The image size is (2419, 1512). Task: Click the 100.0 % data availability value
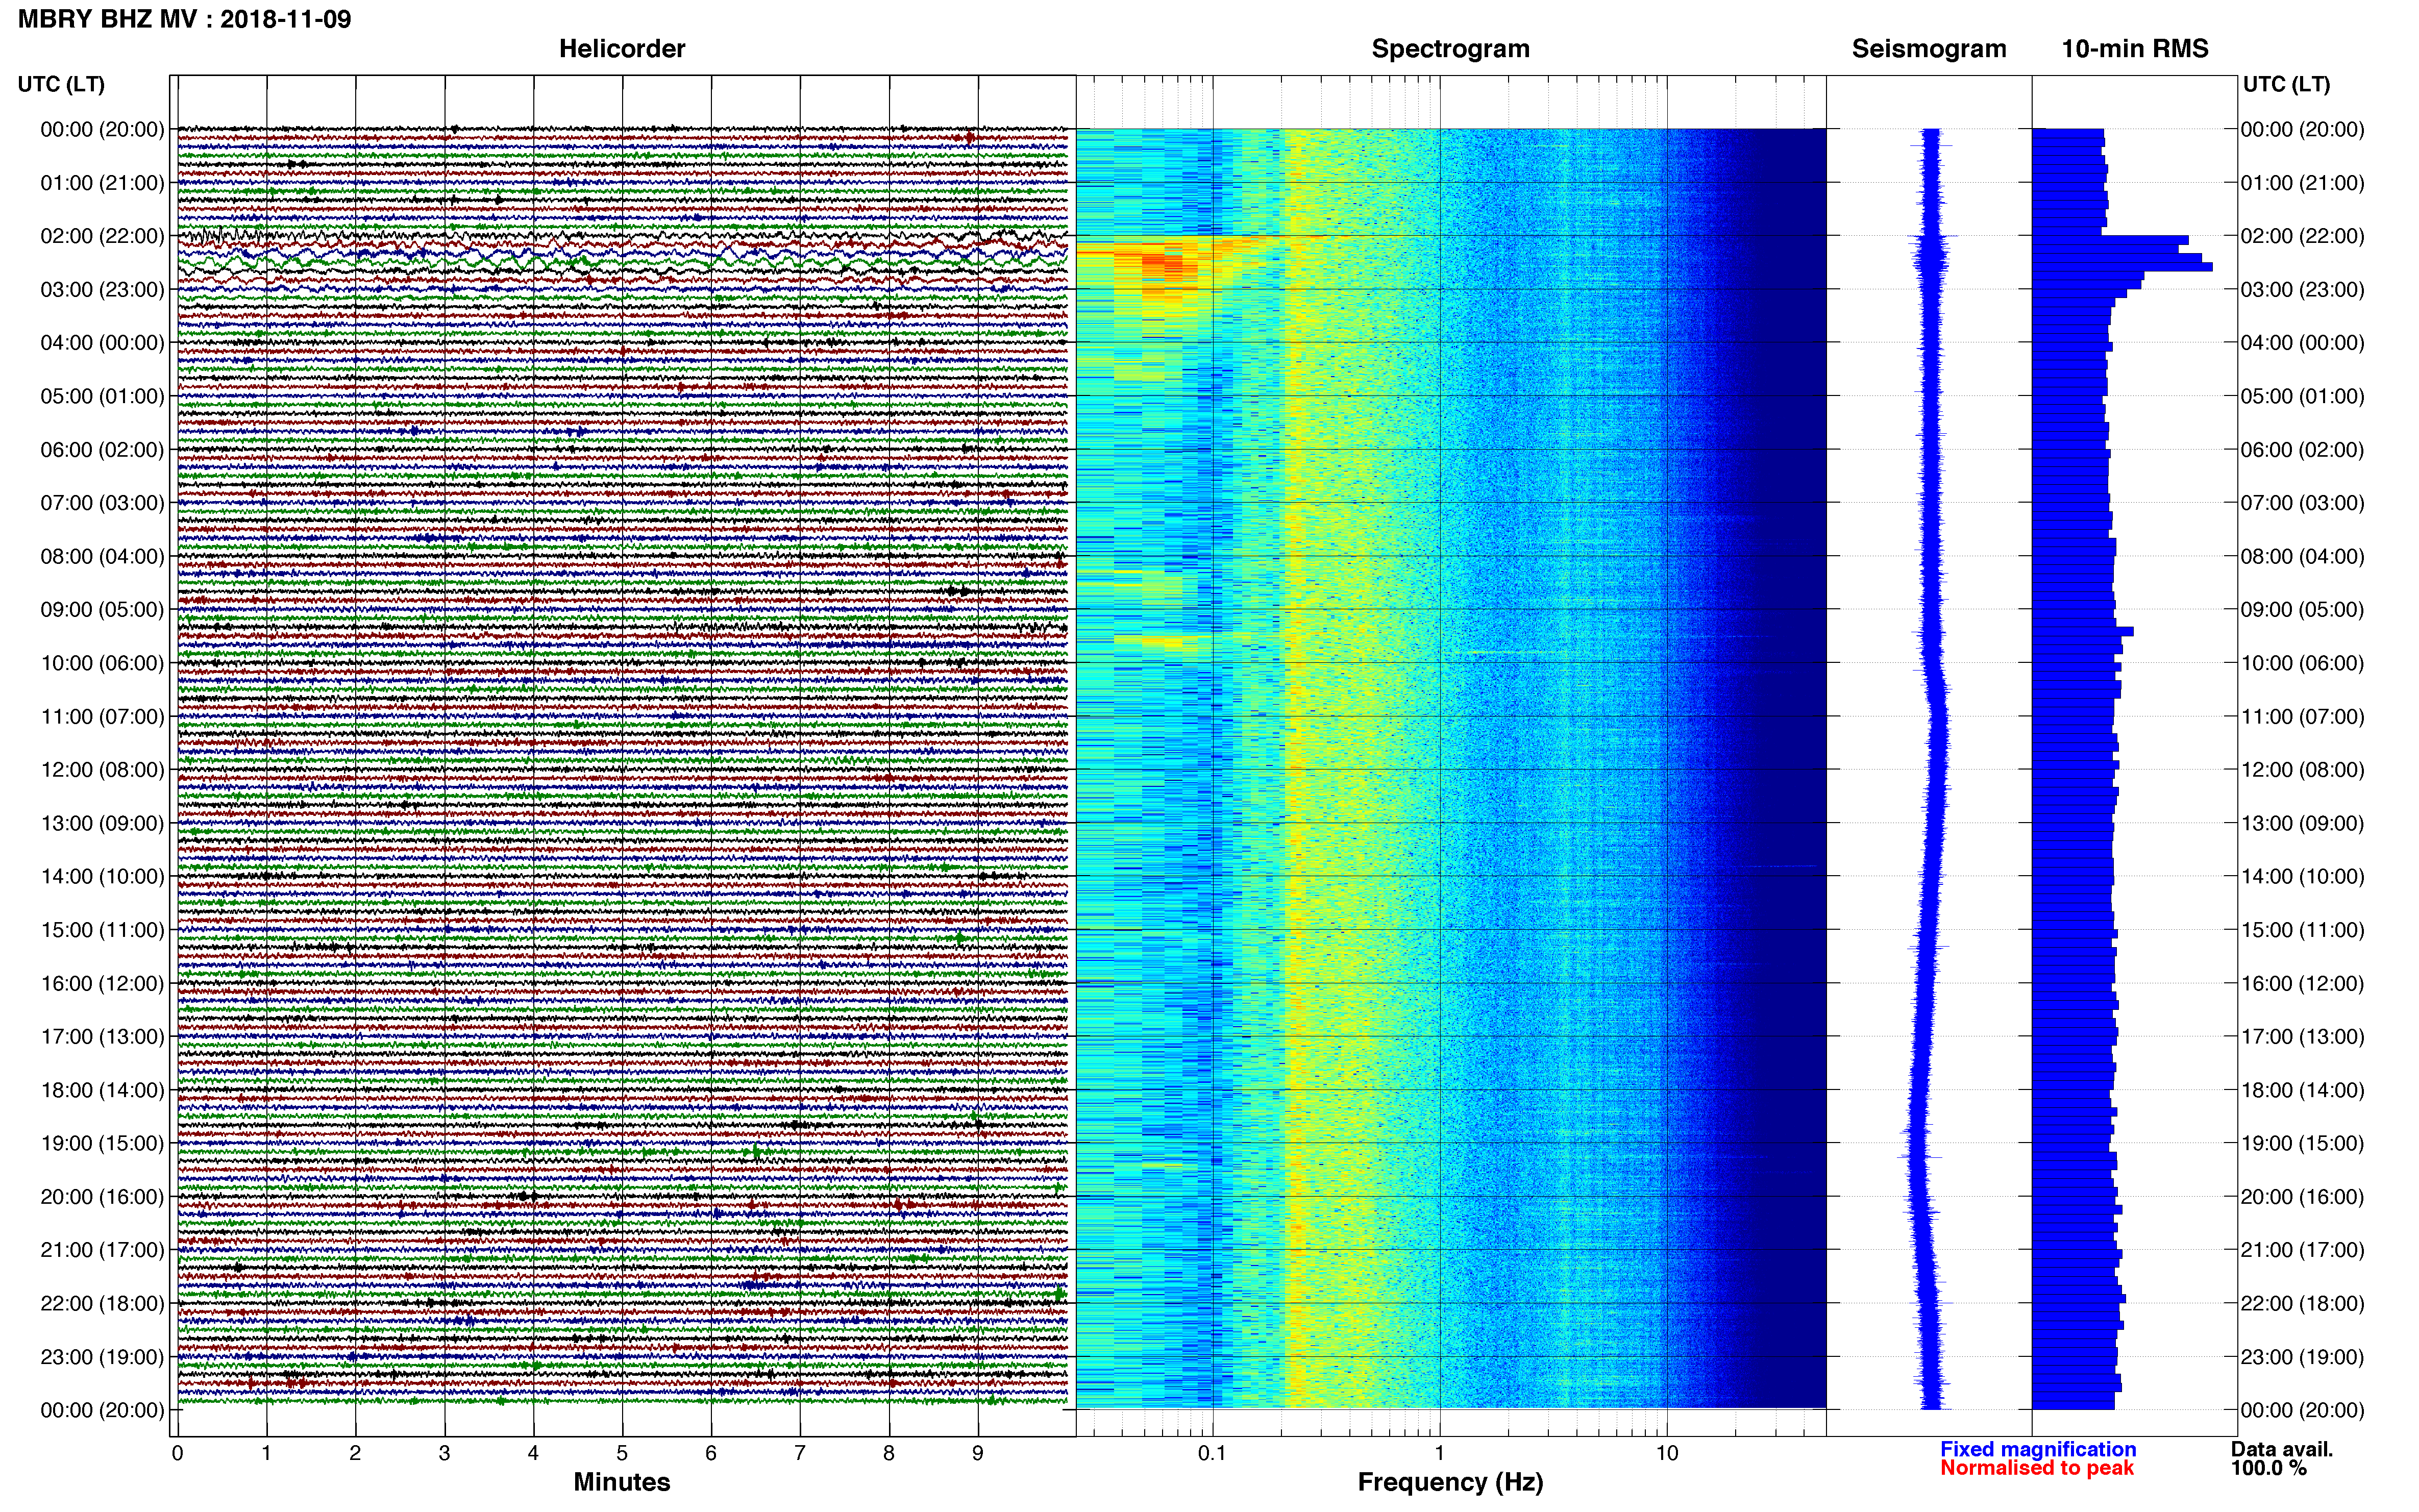pyautogui.click(x=2269, y=1468)
